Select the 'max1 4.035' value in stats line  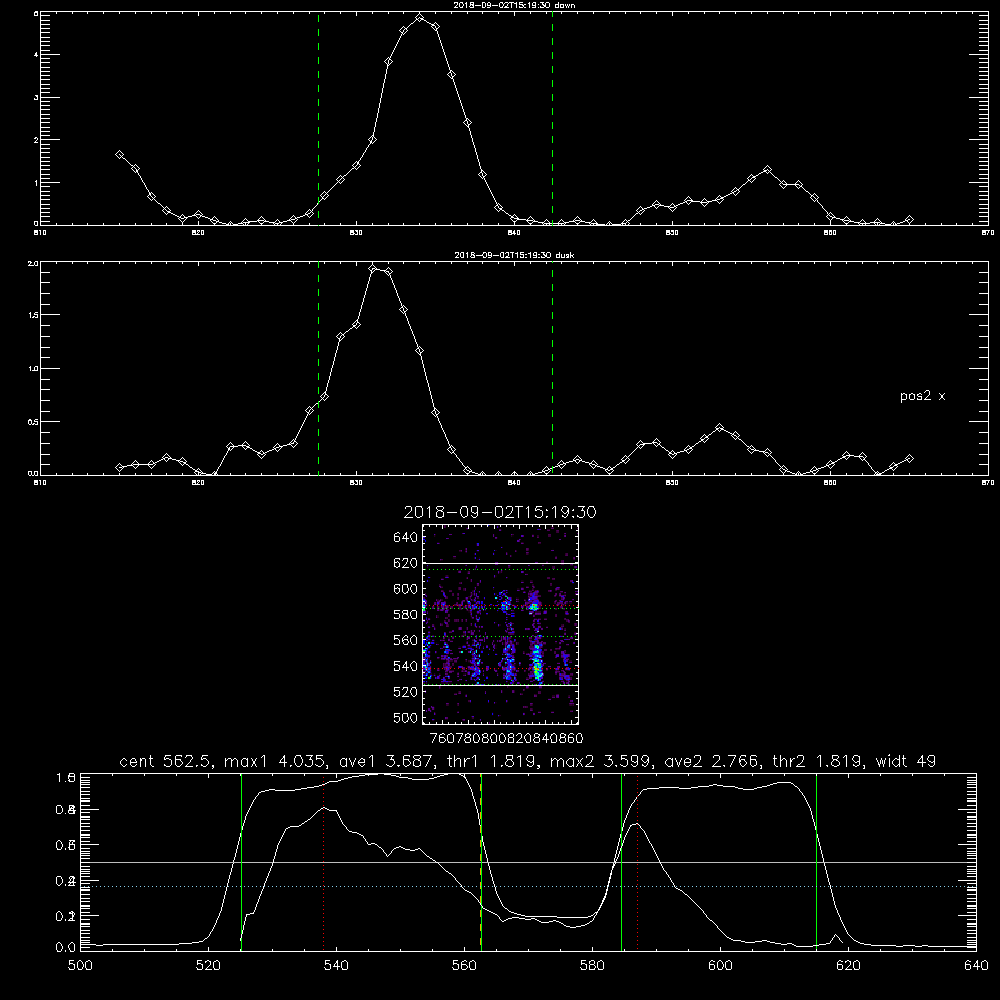[x=272, y=761]
